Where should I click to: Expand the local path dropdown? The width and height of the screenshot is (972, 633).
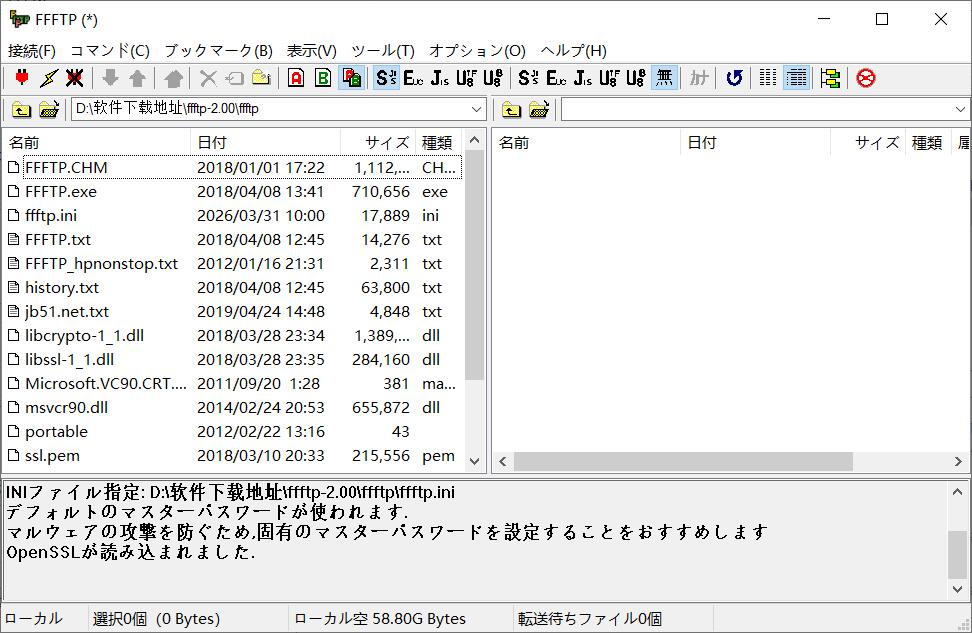pyautogui.click(x=476, y=110)
